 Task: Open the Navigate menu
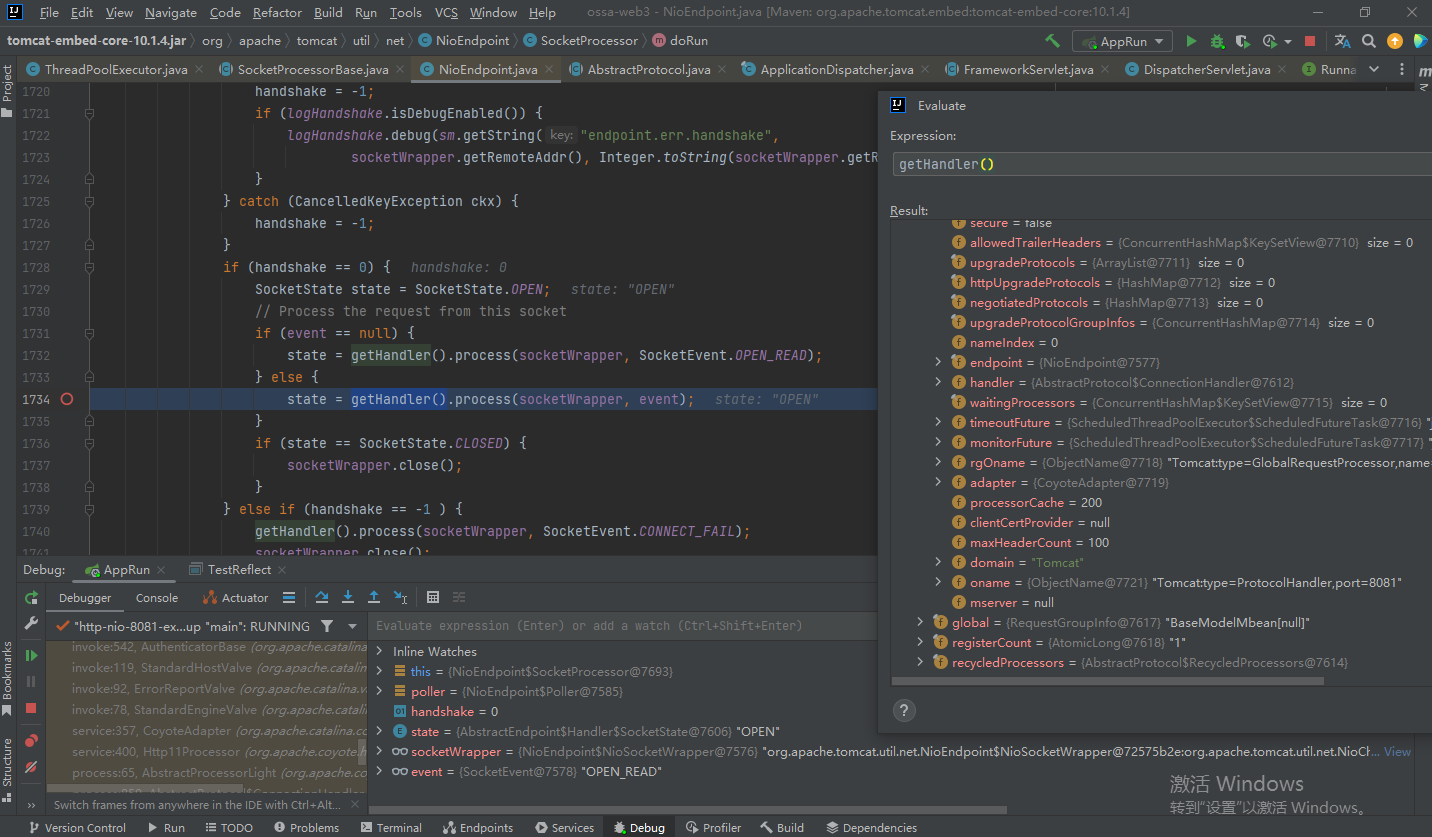[171, 13]
